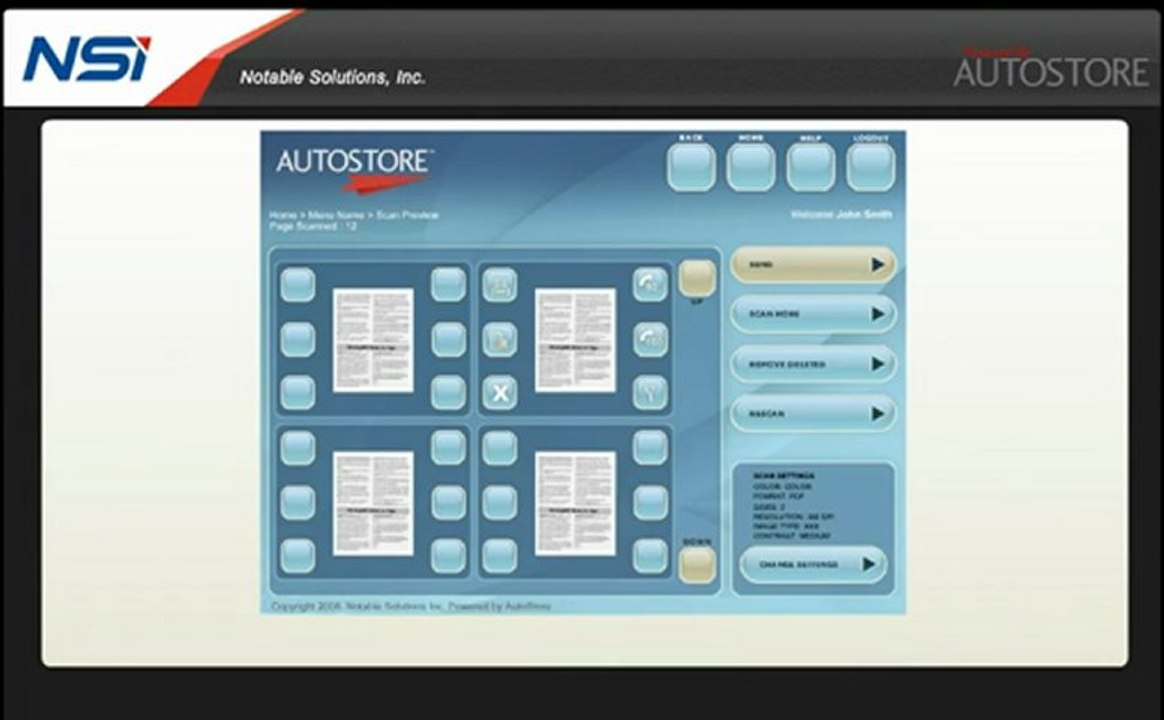Select the top-left scanned page thumbnail
The height and width of the screenshot is (720, 1164).
tap(373, 340)
